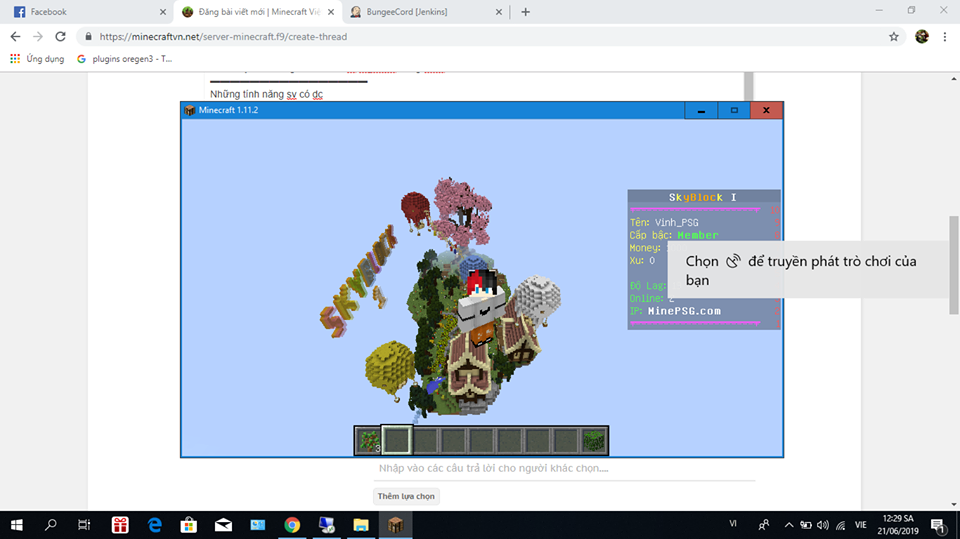Image resolution: width=960 pixels, height=539 pixels.
Task: Go back to the previous page
Action: pos(15,37)
